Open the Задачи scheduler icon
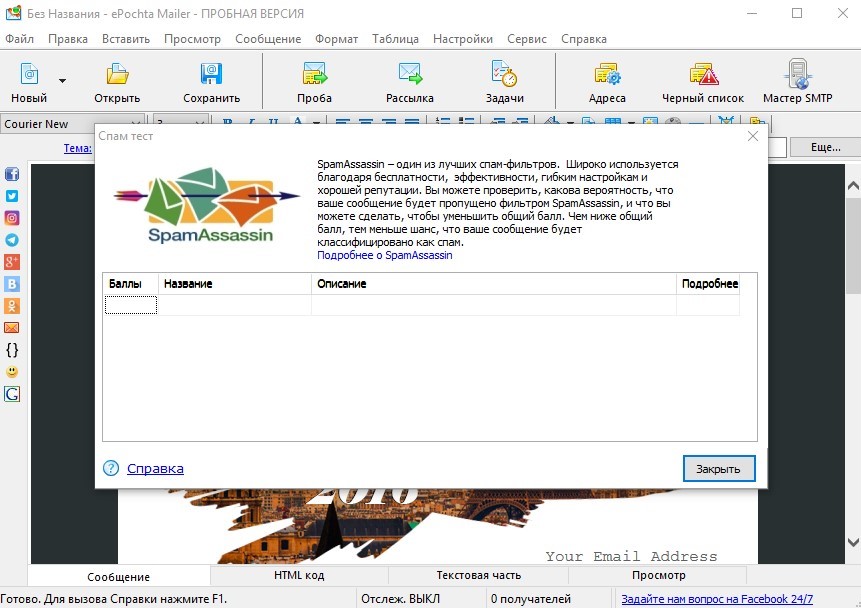 (x=504, y=82)
